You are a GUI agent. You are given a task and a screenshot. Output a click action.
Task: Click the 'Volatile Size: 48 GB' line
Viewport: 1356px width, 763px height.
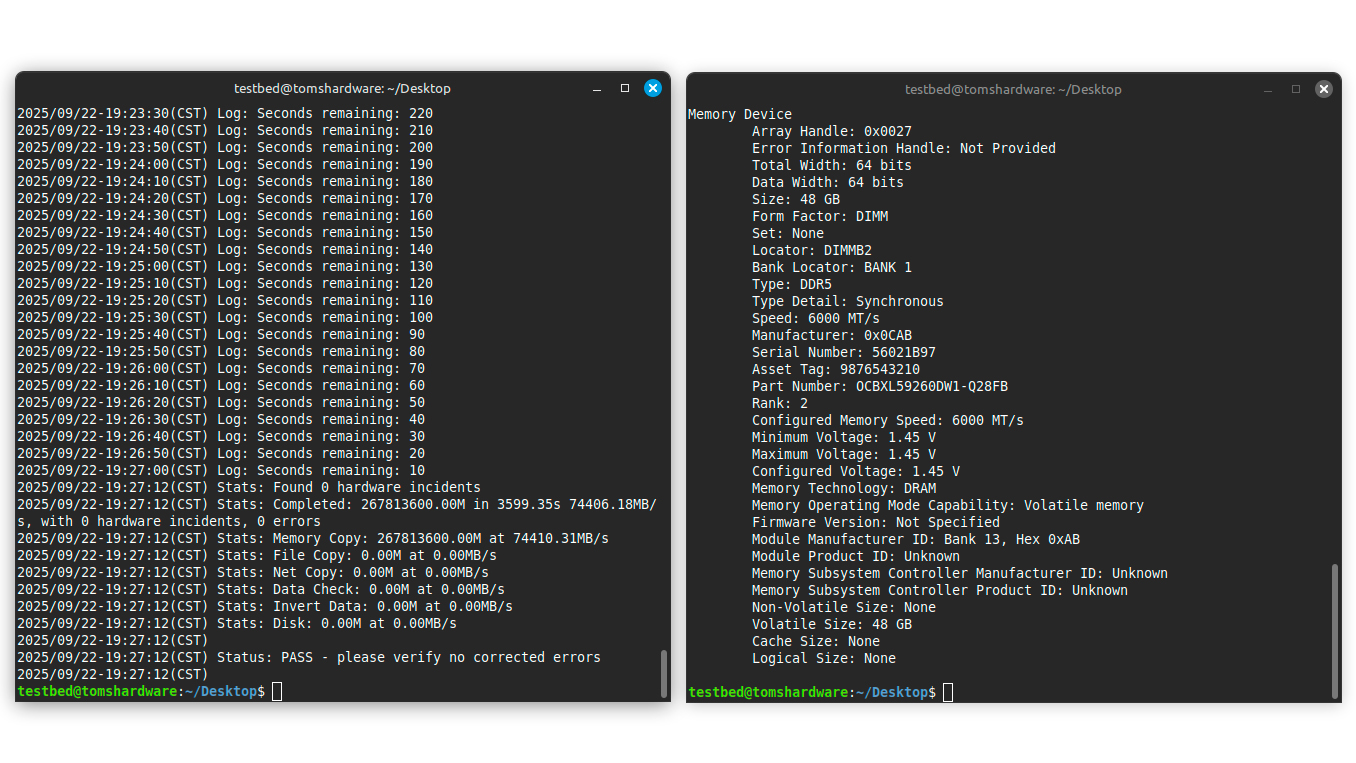point(832,624)
